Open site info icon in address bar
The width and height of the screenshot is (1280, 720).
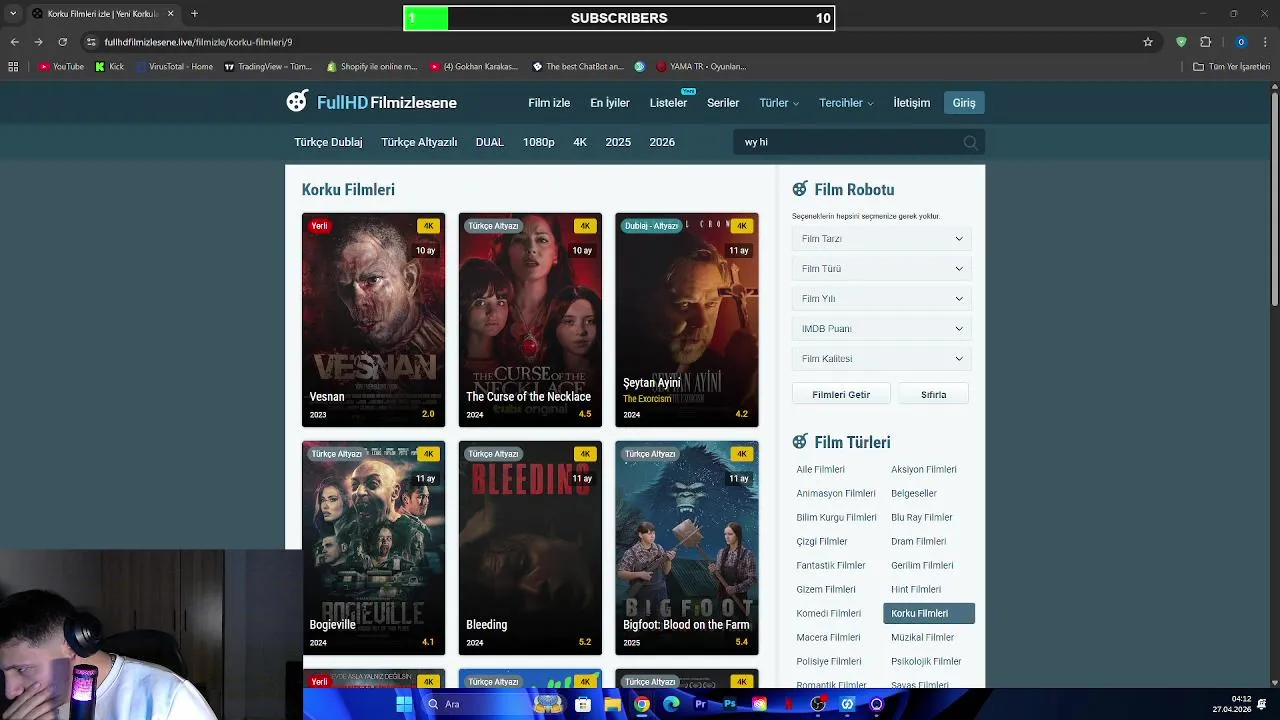[x=91, y=42]
